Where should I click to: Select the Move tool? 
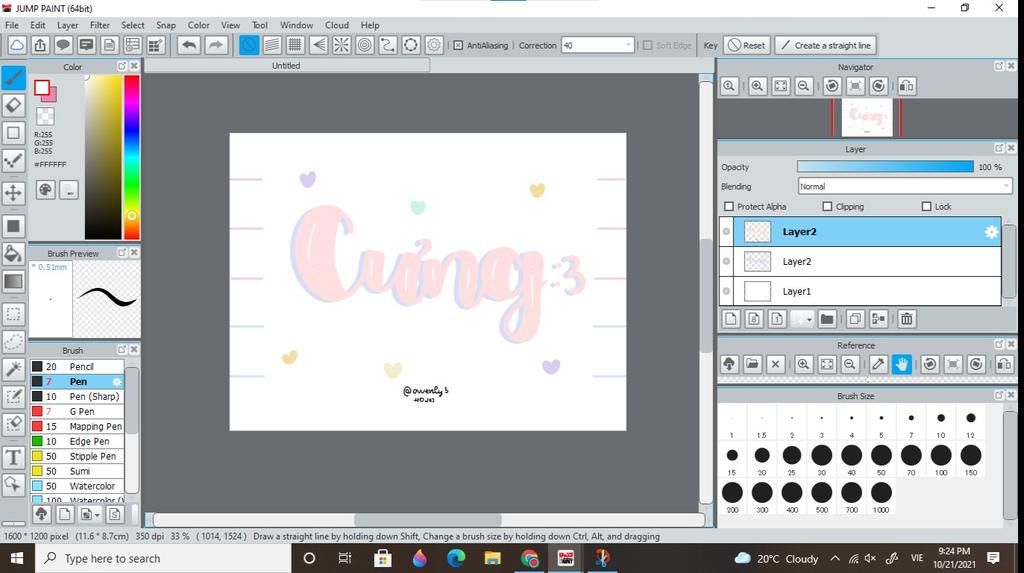[x=13, y=193]
